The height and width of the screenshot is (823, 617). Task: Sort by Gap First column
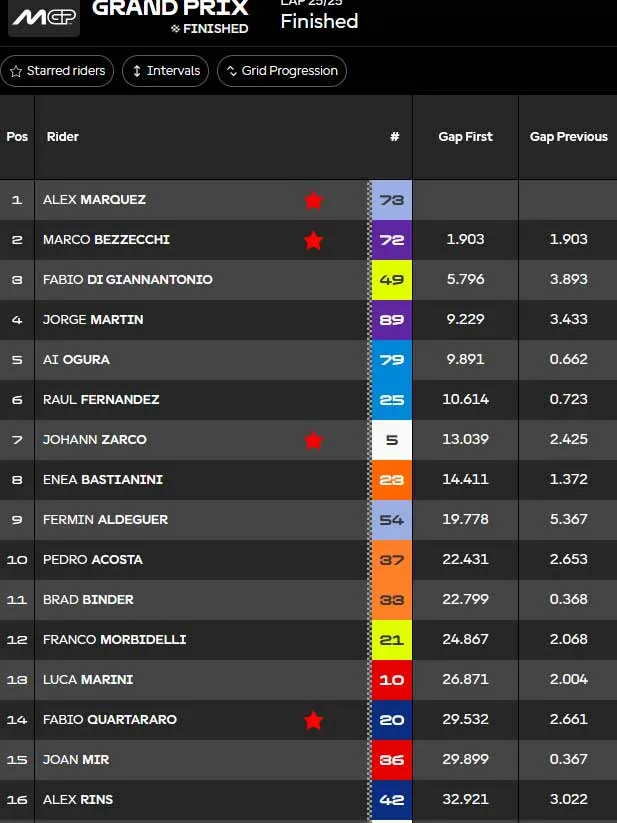465,137
